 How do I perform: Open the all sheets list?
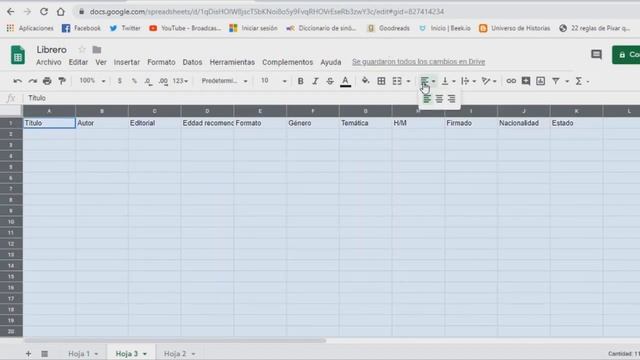tap(44, 353)
